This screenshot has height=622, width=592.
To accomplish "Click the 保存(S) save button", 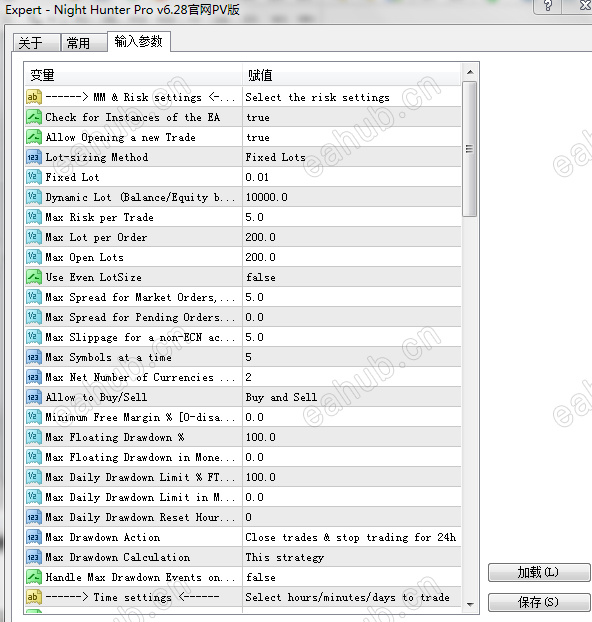I will pos(539,602).
